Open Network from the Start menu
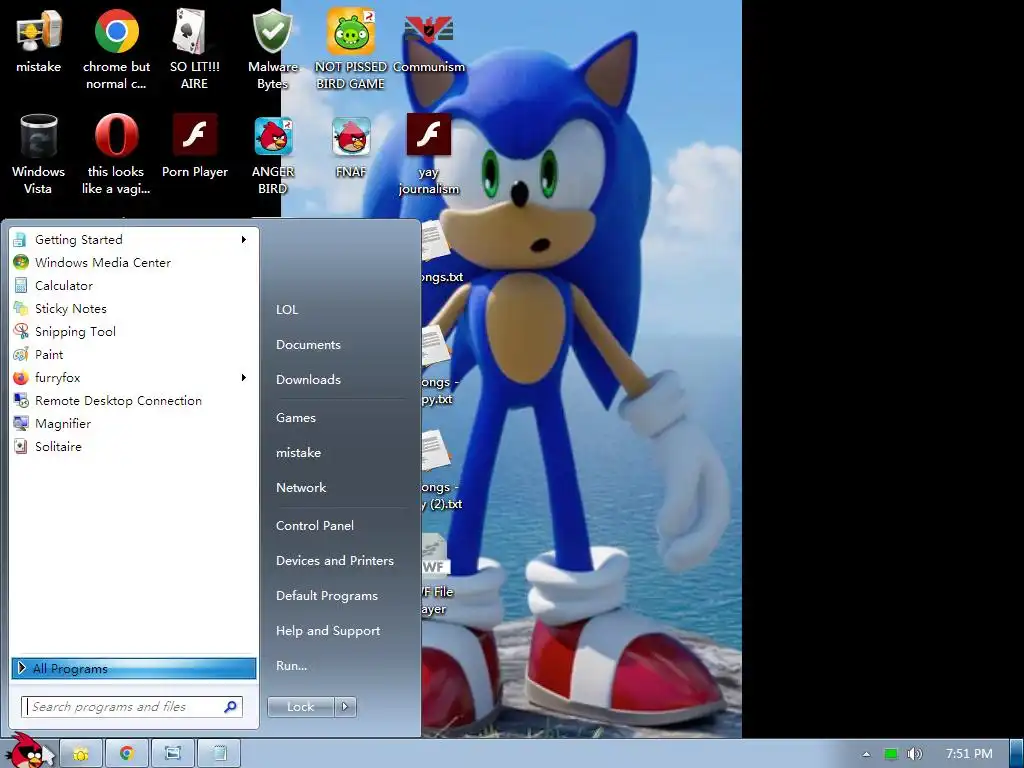The width and height of the screenshot is (1024, 768). [x=301, y=488]
